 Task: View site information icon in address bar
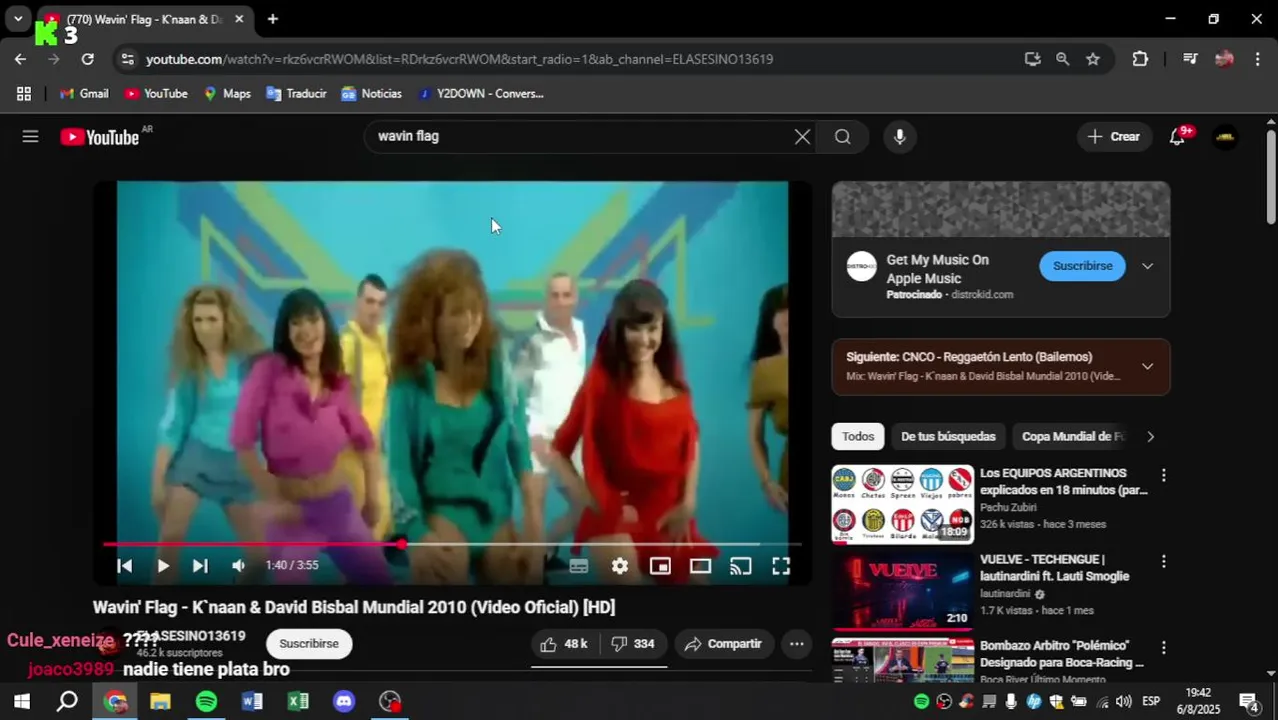click(x=127, y=59)
